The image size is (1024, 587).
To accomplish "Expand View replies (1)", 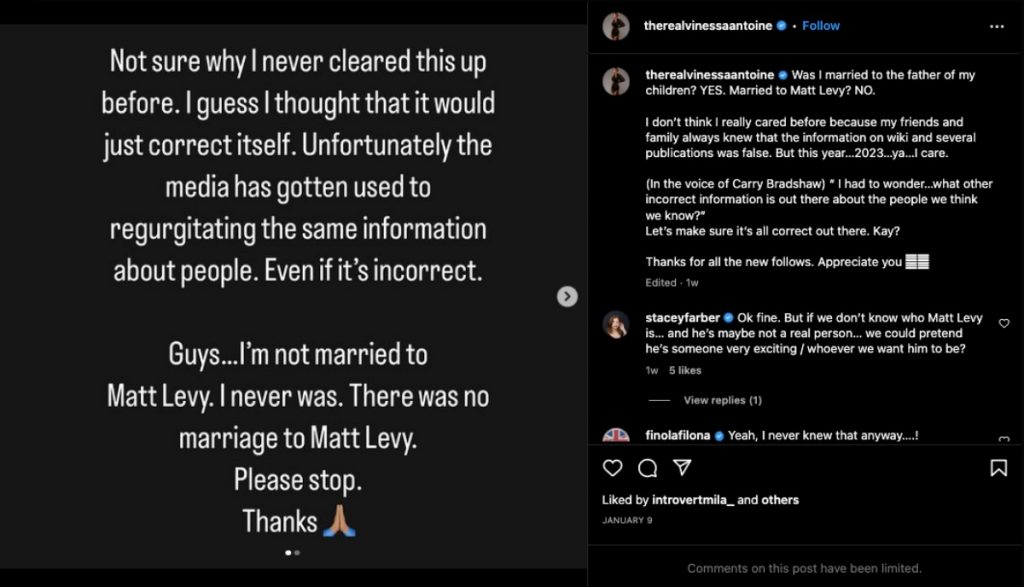I will 722,400.
